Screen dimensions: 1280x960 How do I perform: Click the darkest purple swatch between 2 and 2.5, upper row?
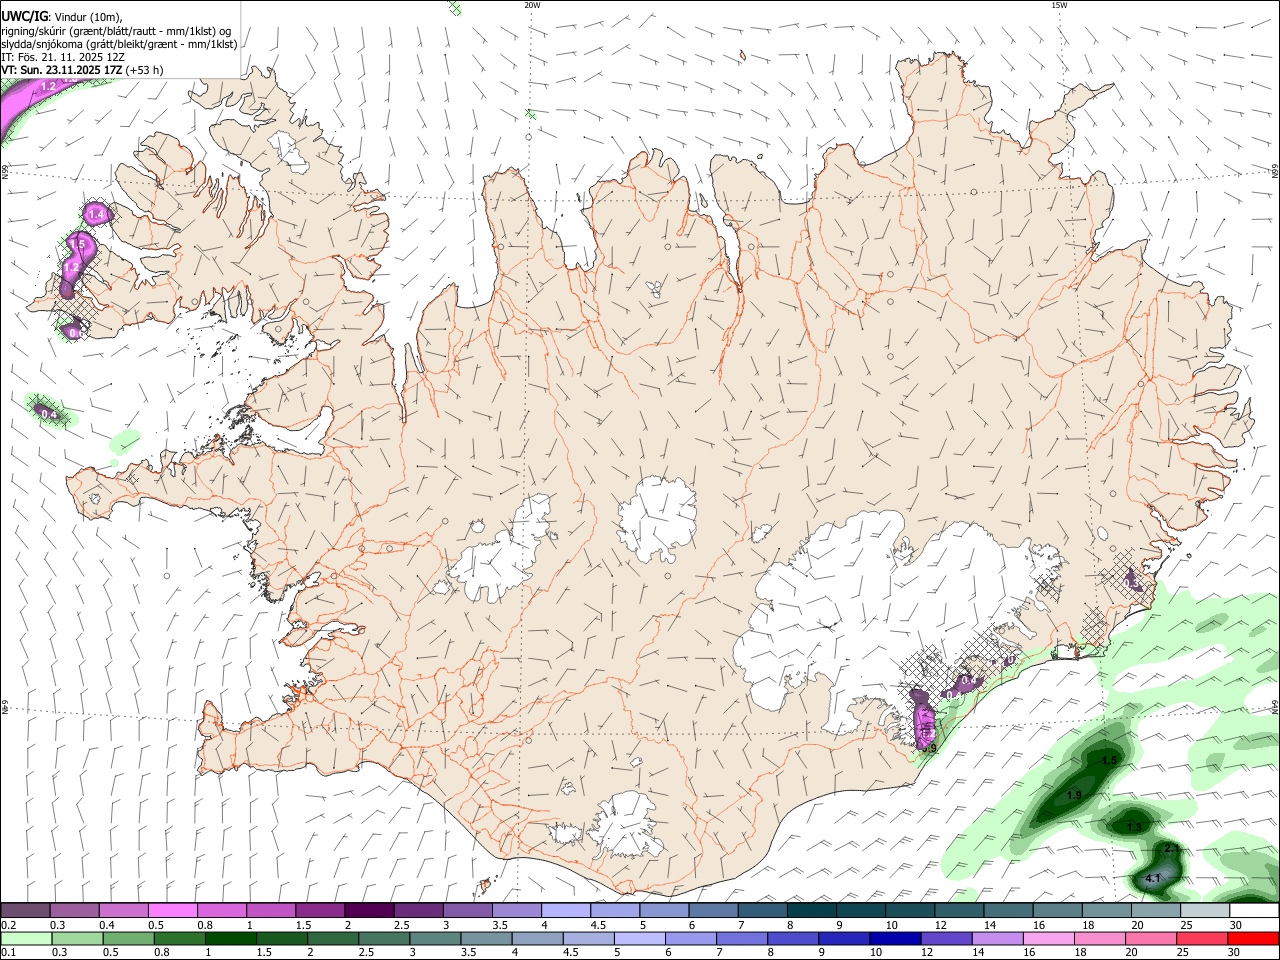coord(369,911)
